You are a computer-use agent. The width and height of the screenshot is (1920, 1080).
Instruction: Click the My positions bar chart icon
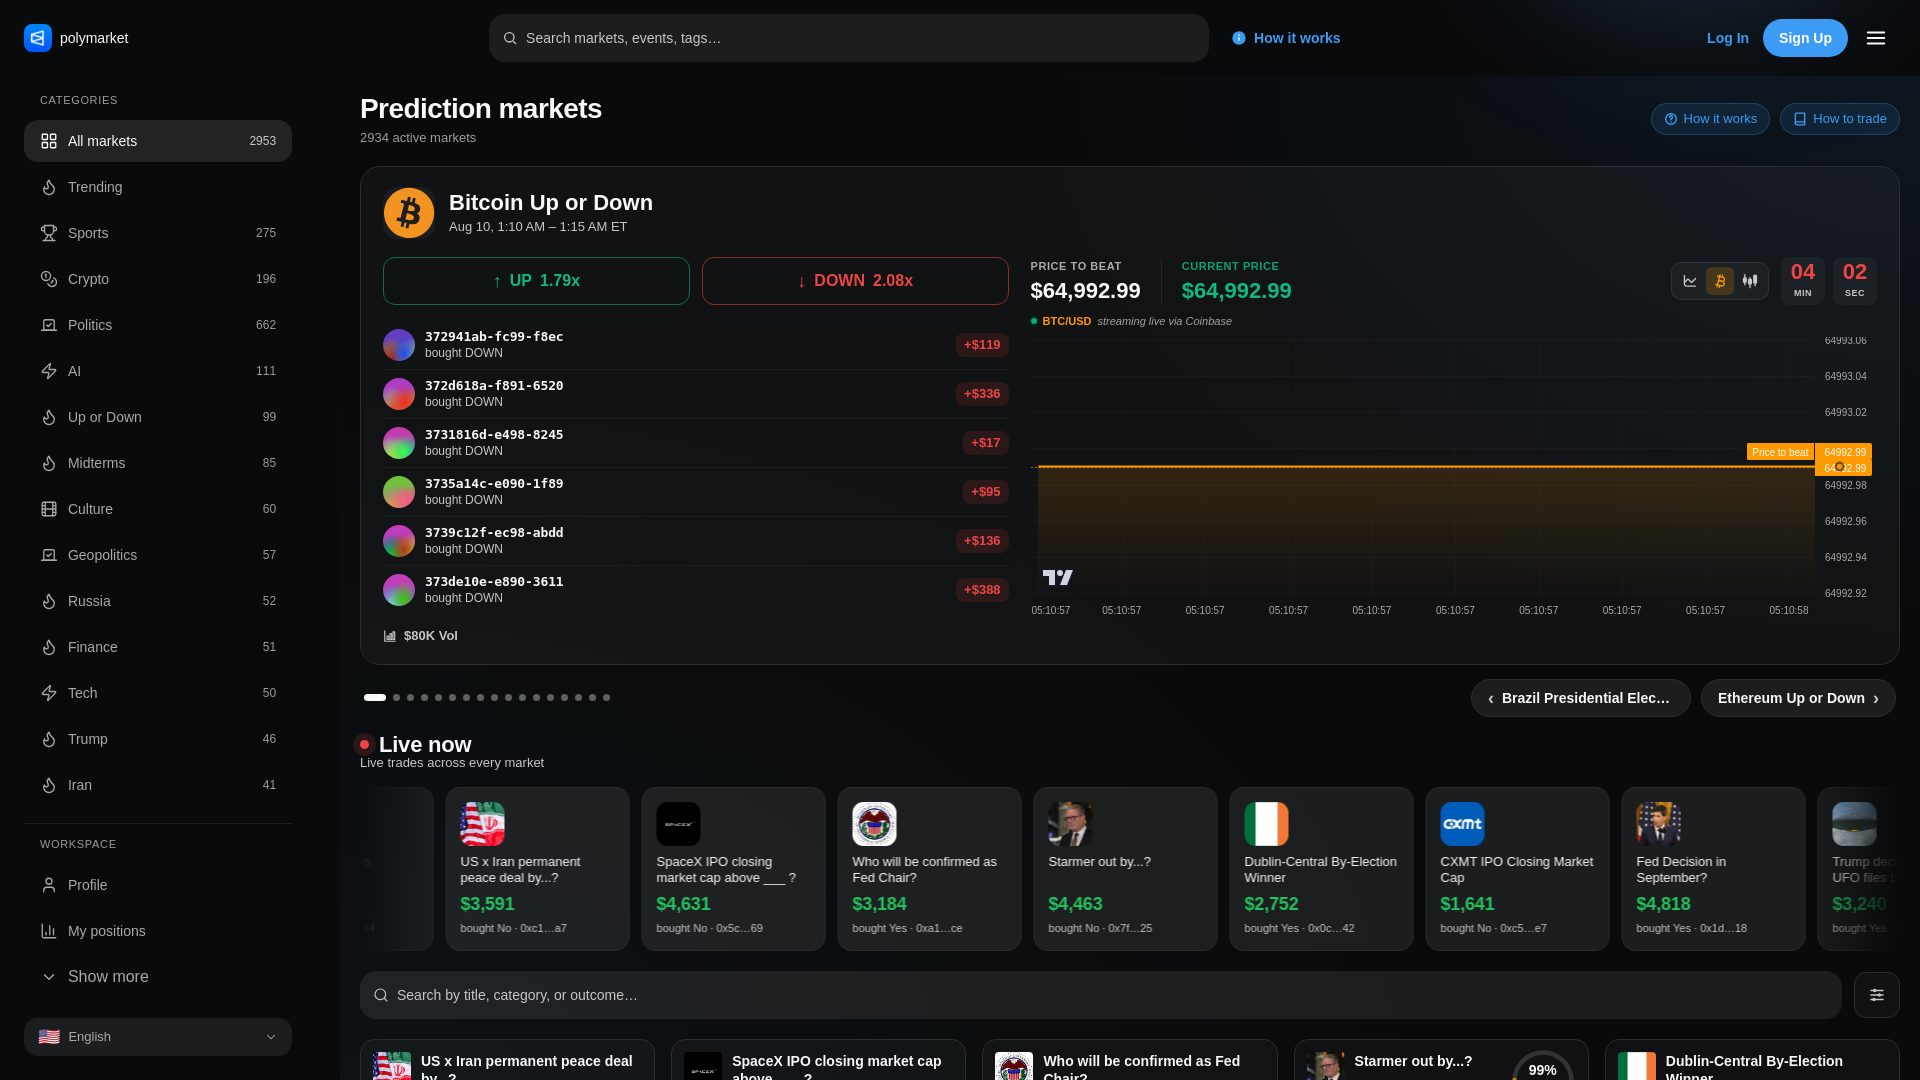point(49,931)
